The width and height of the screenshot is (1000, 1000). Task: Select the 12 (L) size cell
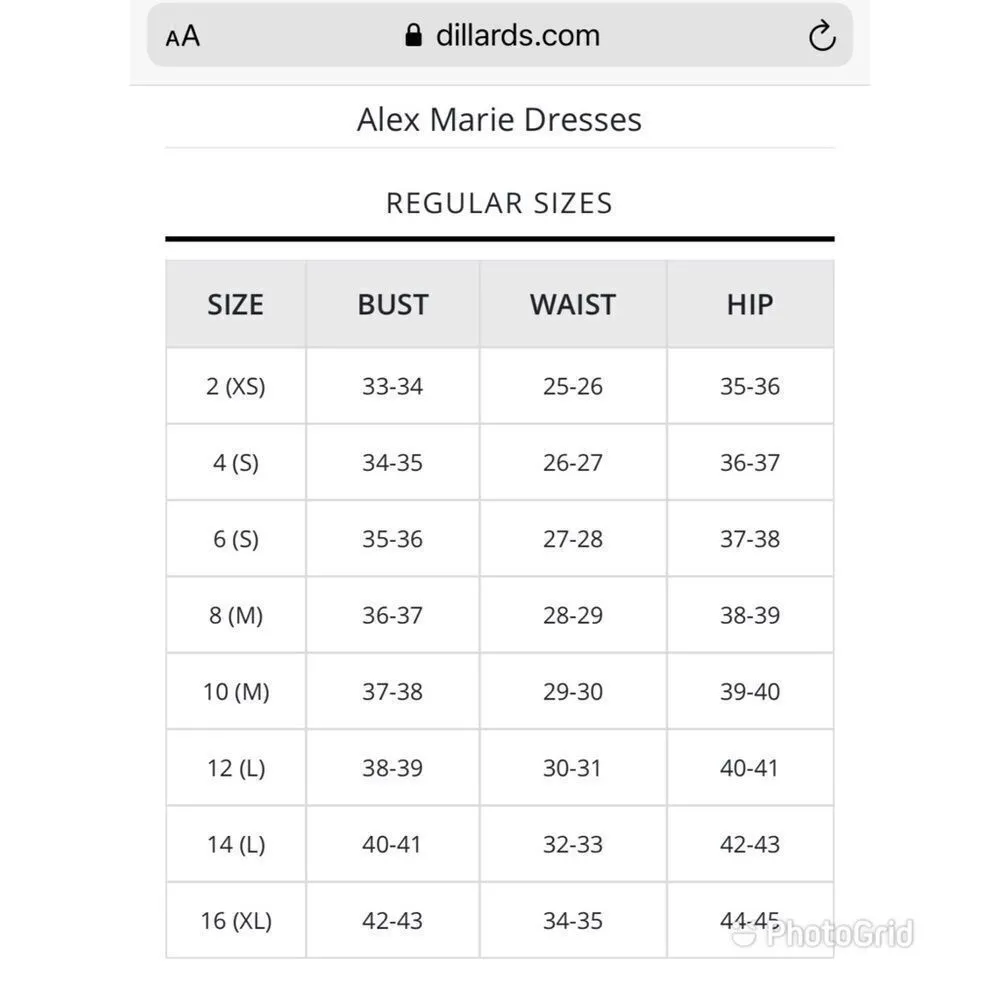236,768
